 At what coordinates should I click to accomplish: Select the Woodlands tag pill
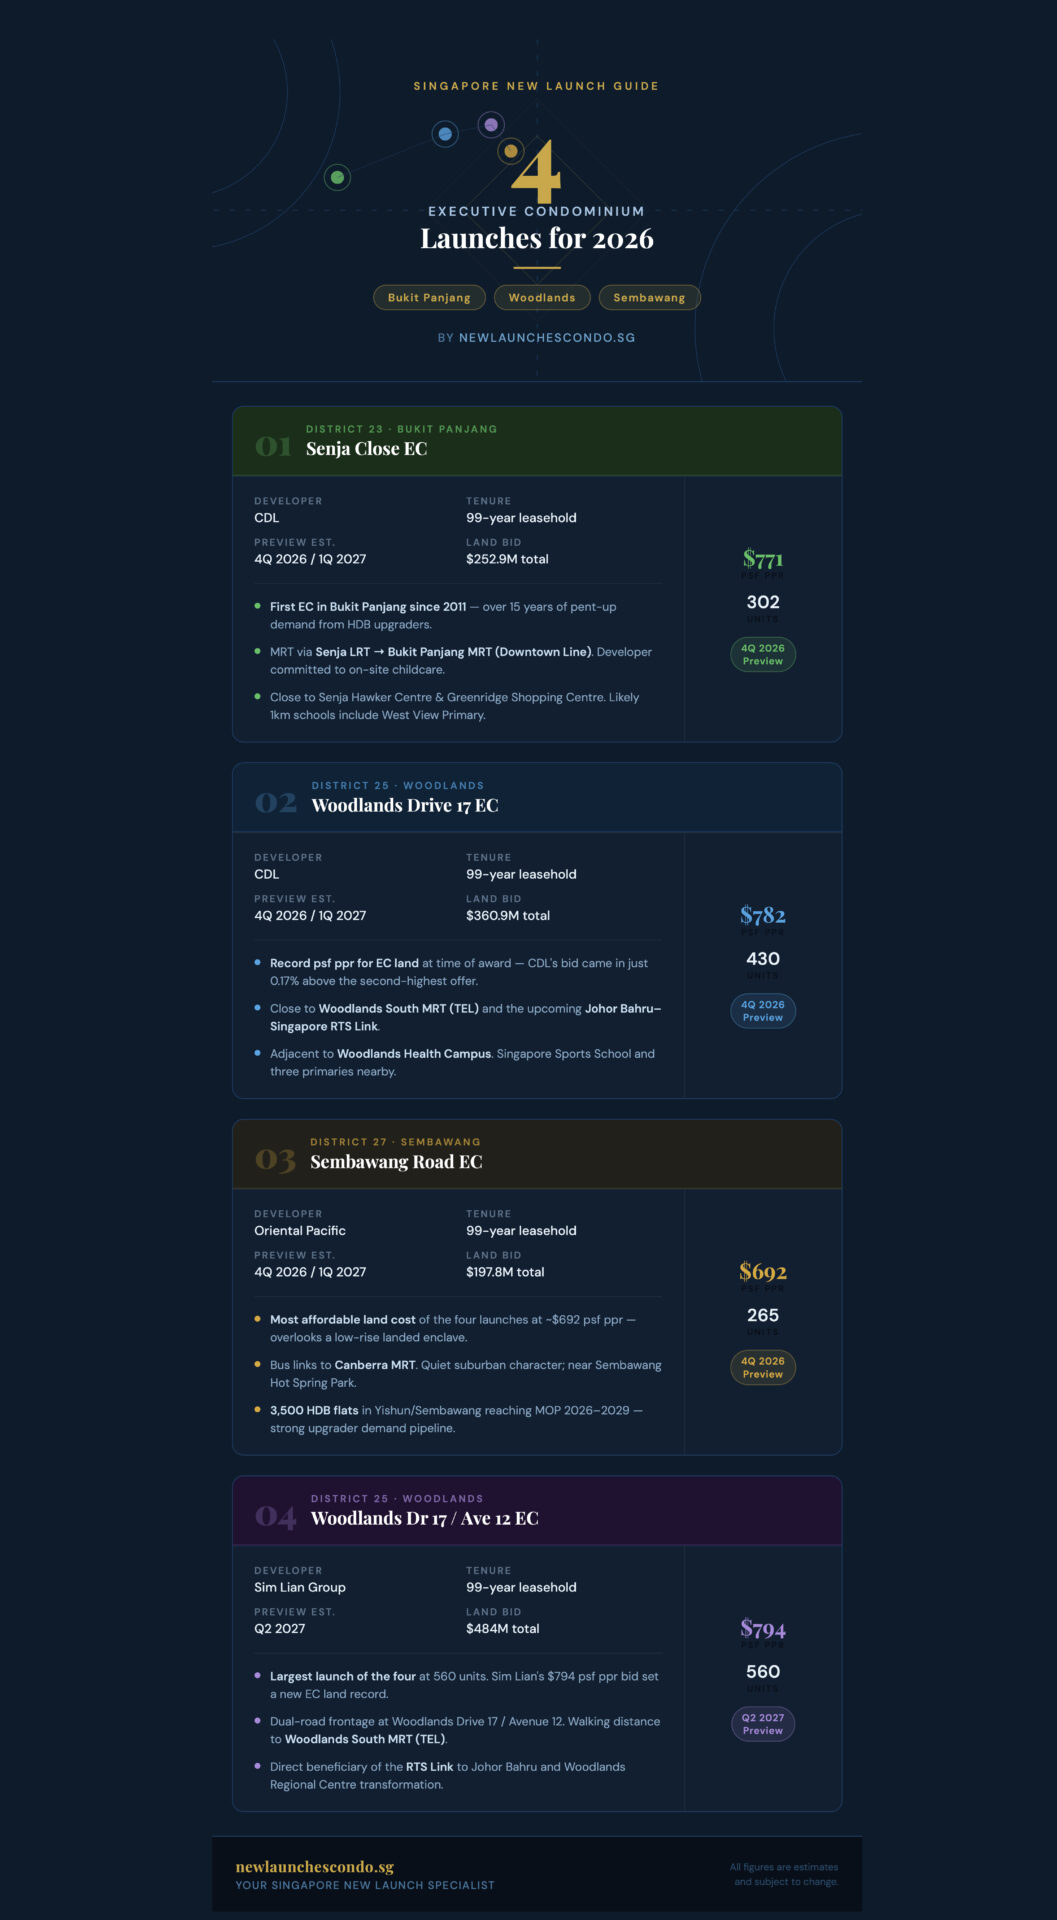point(542,298)
